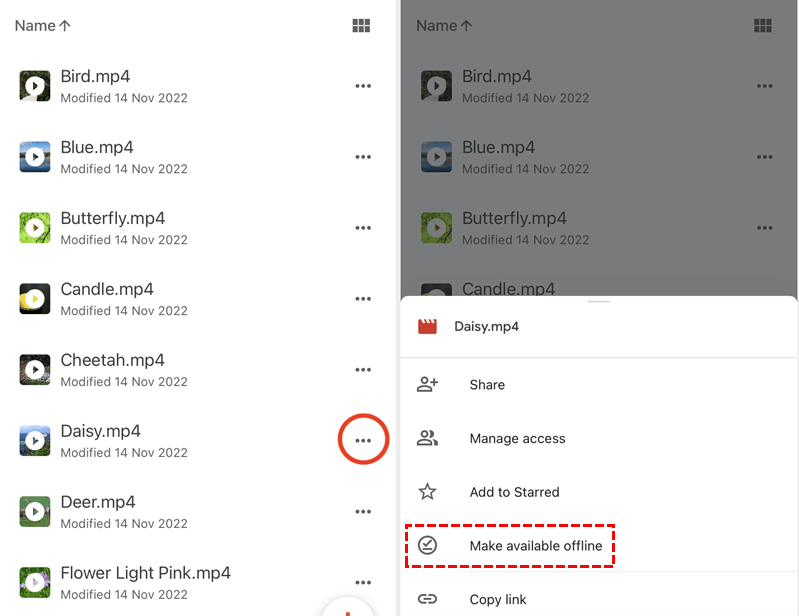Click the star icon for Add to Starred
Image resolution: width=799 pixels, height=616 pixels.
[x=428, y=492]
